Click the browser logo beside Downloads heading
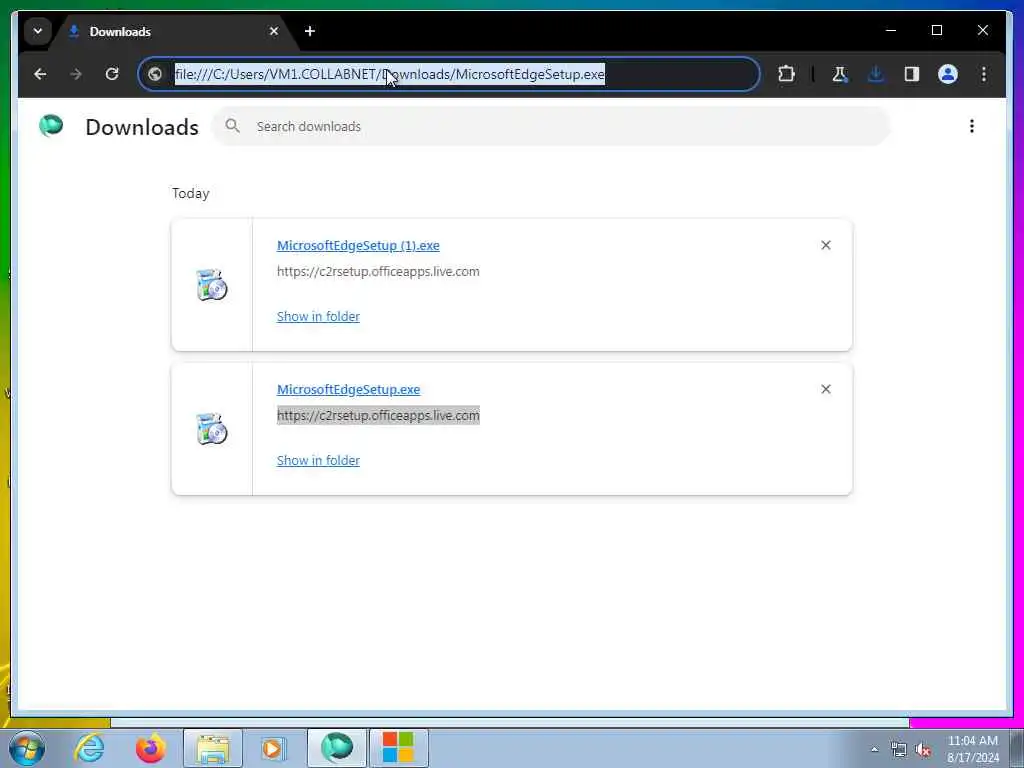Image resolution: width=1024 pixels, height=768 pixels. [51, 125]
